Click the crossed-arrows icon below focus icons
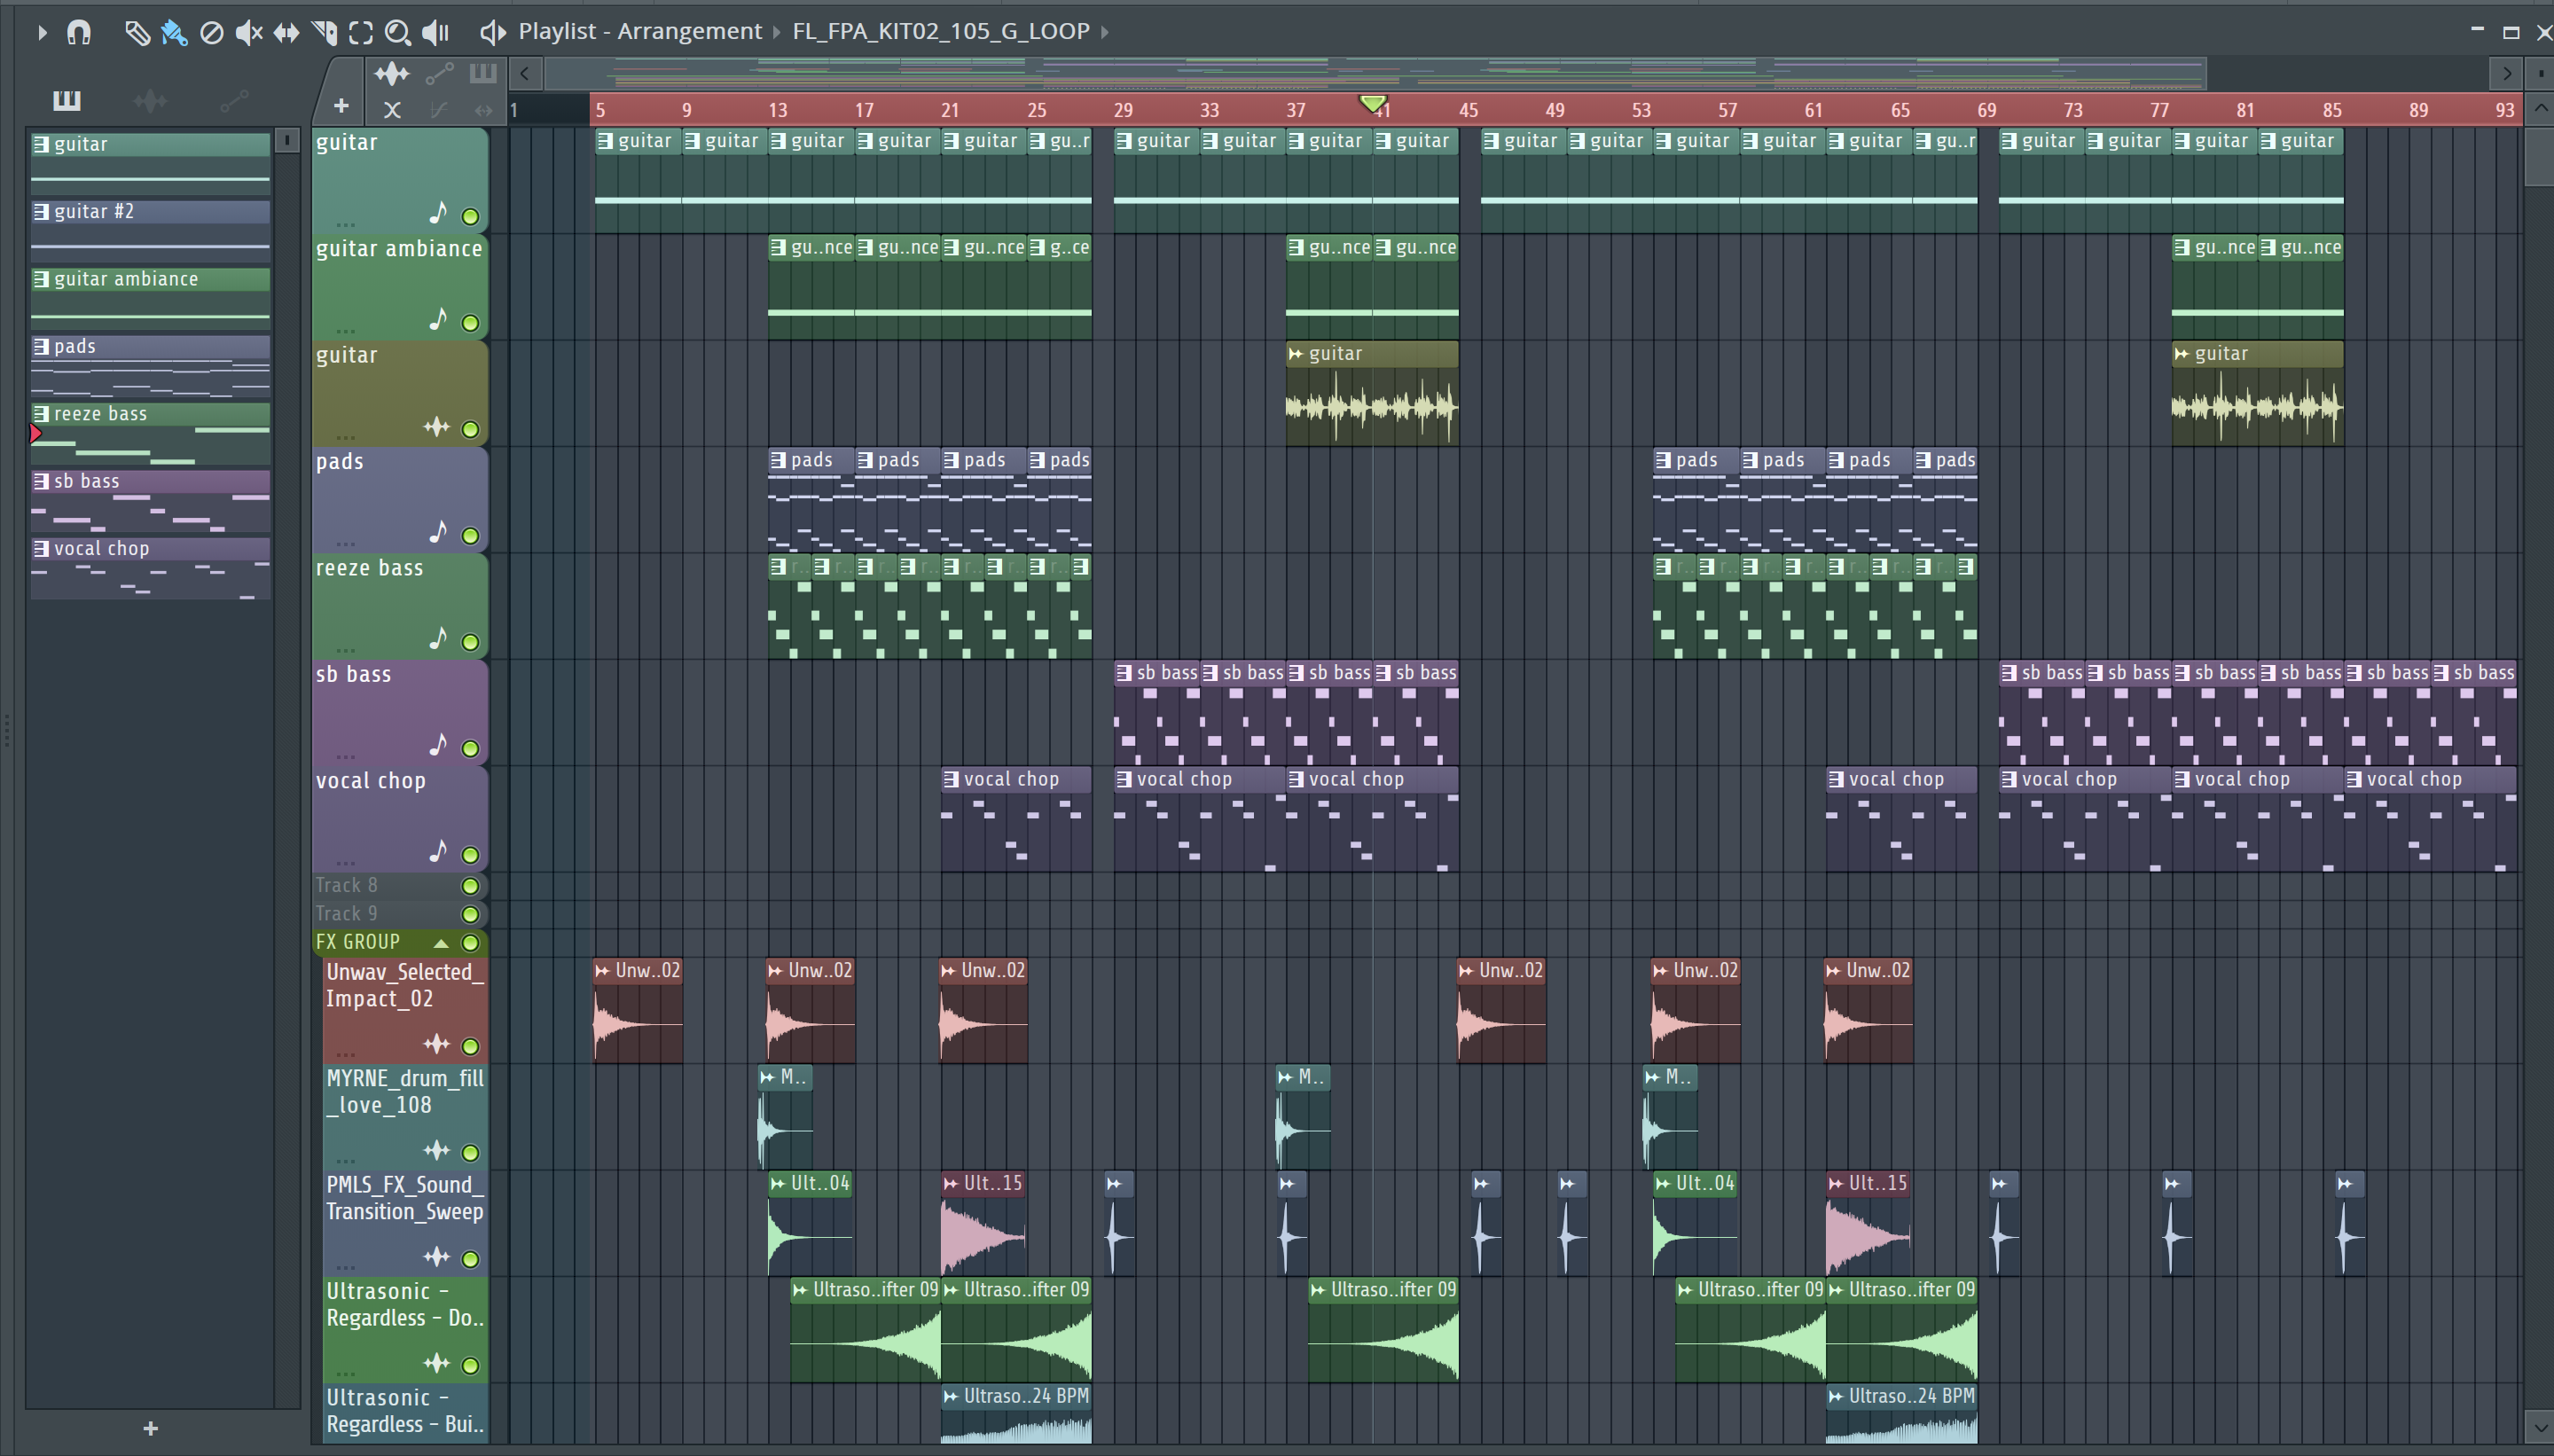This screenshot has width=2554, height=1456. click(392, 109)
